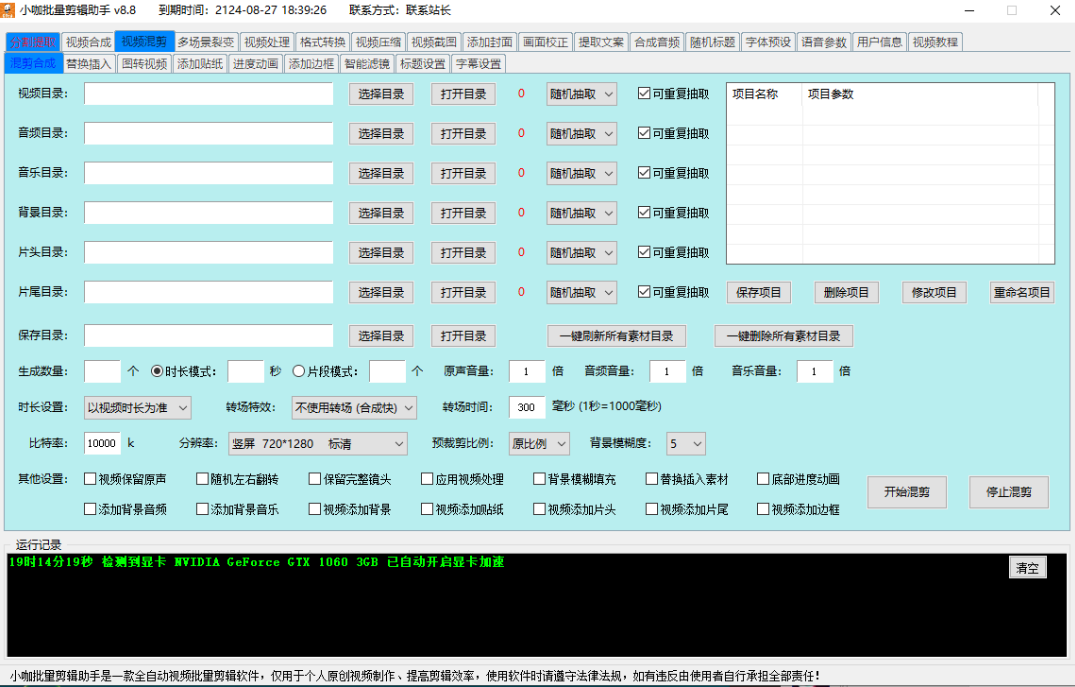Open the 分辨率 dropdown

[317, 443]
